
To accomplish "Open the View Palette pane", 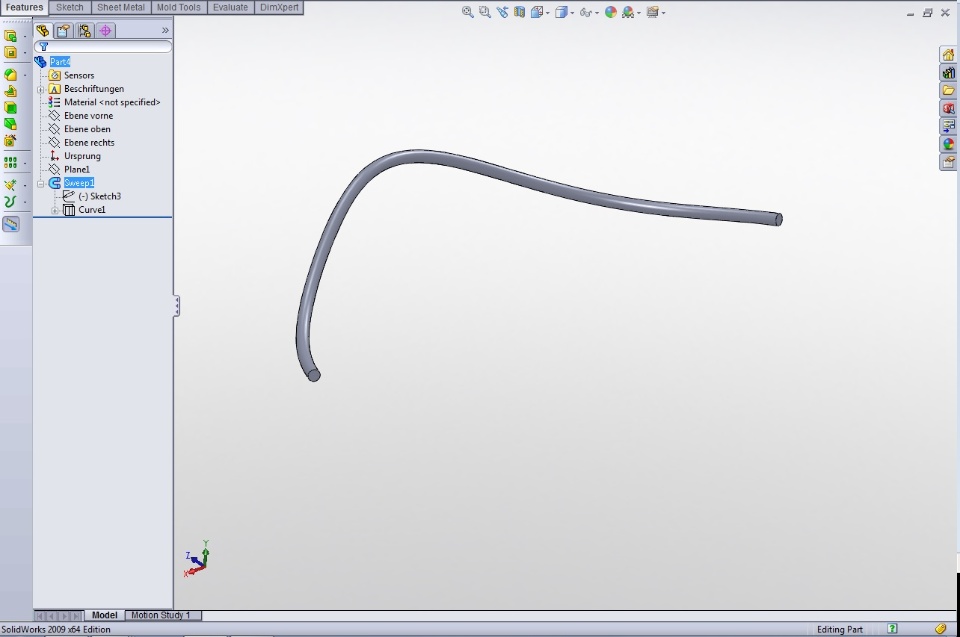I will pyautogui.click(x=948, y=126).
